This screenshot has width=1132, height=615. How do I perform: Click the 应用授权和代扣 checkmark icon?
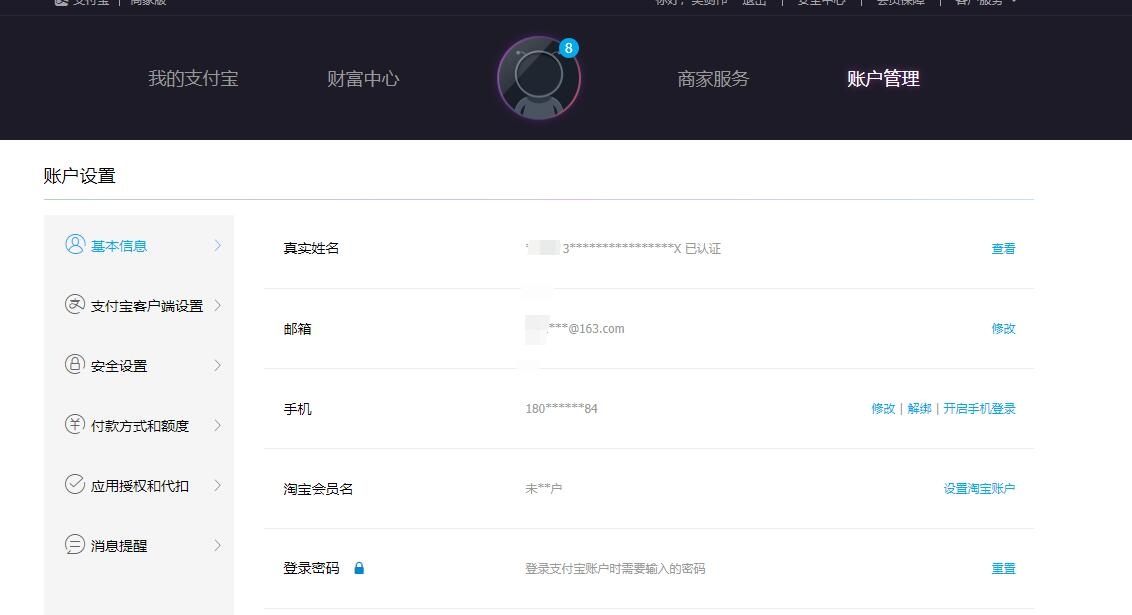(75, 484)
